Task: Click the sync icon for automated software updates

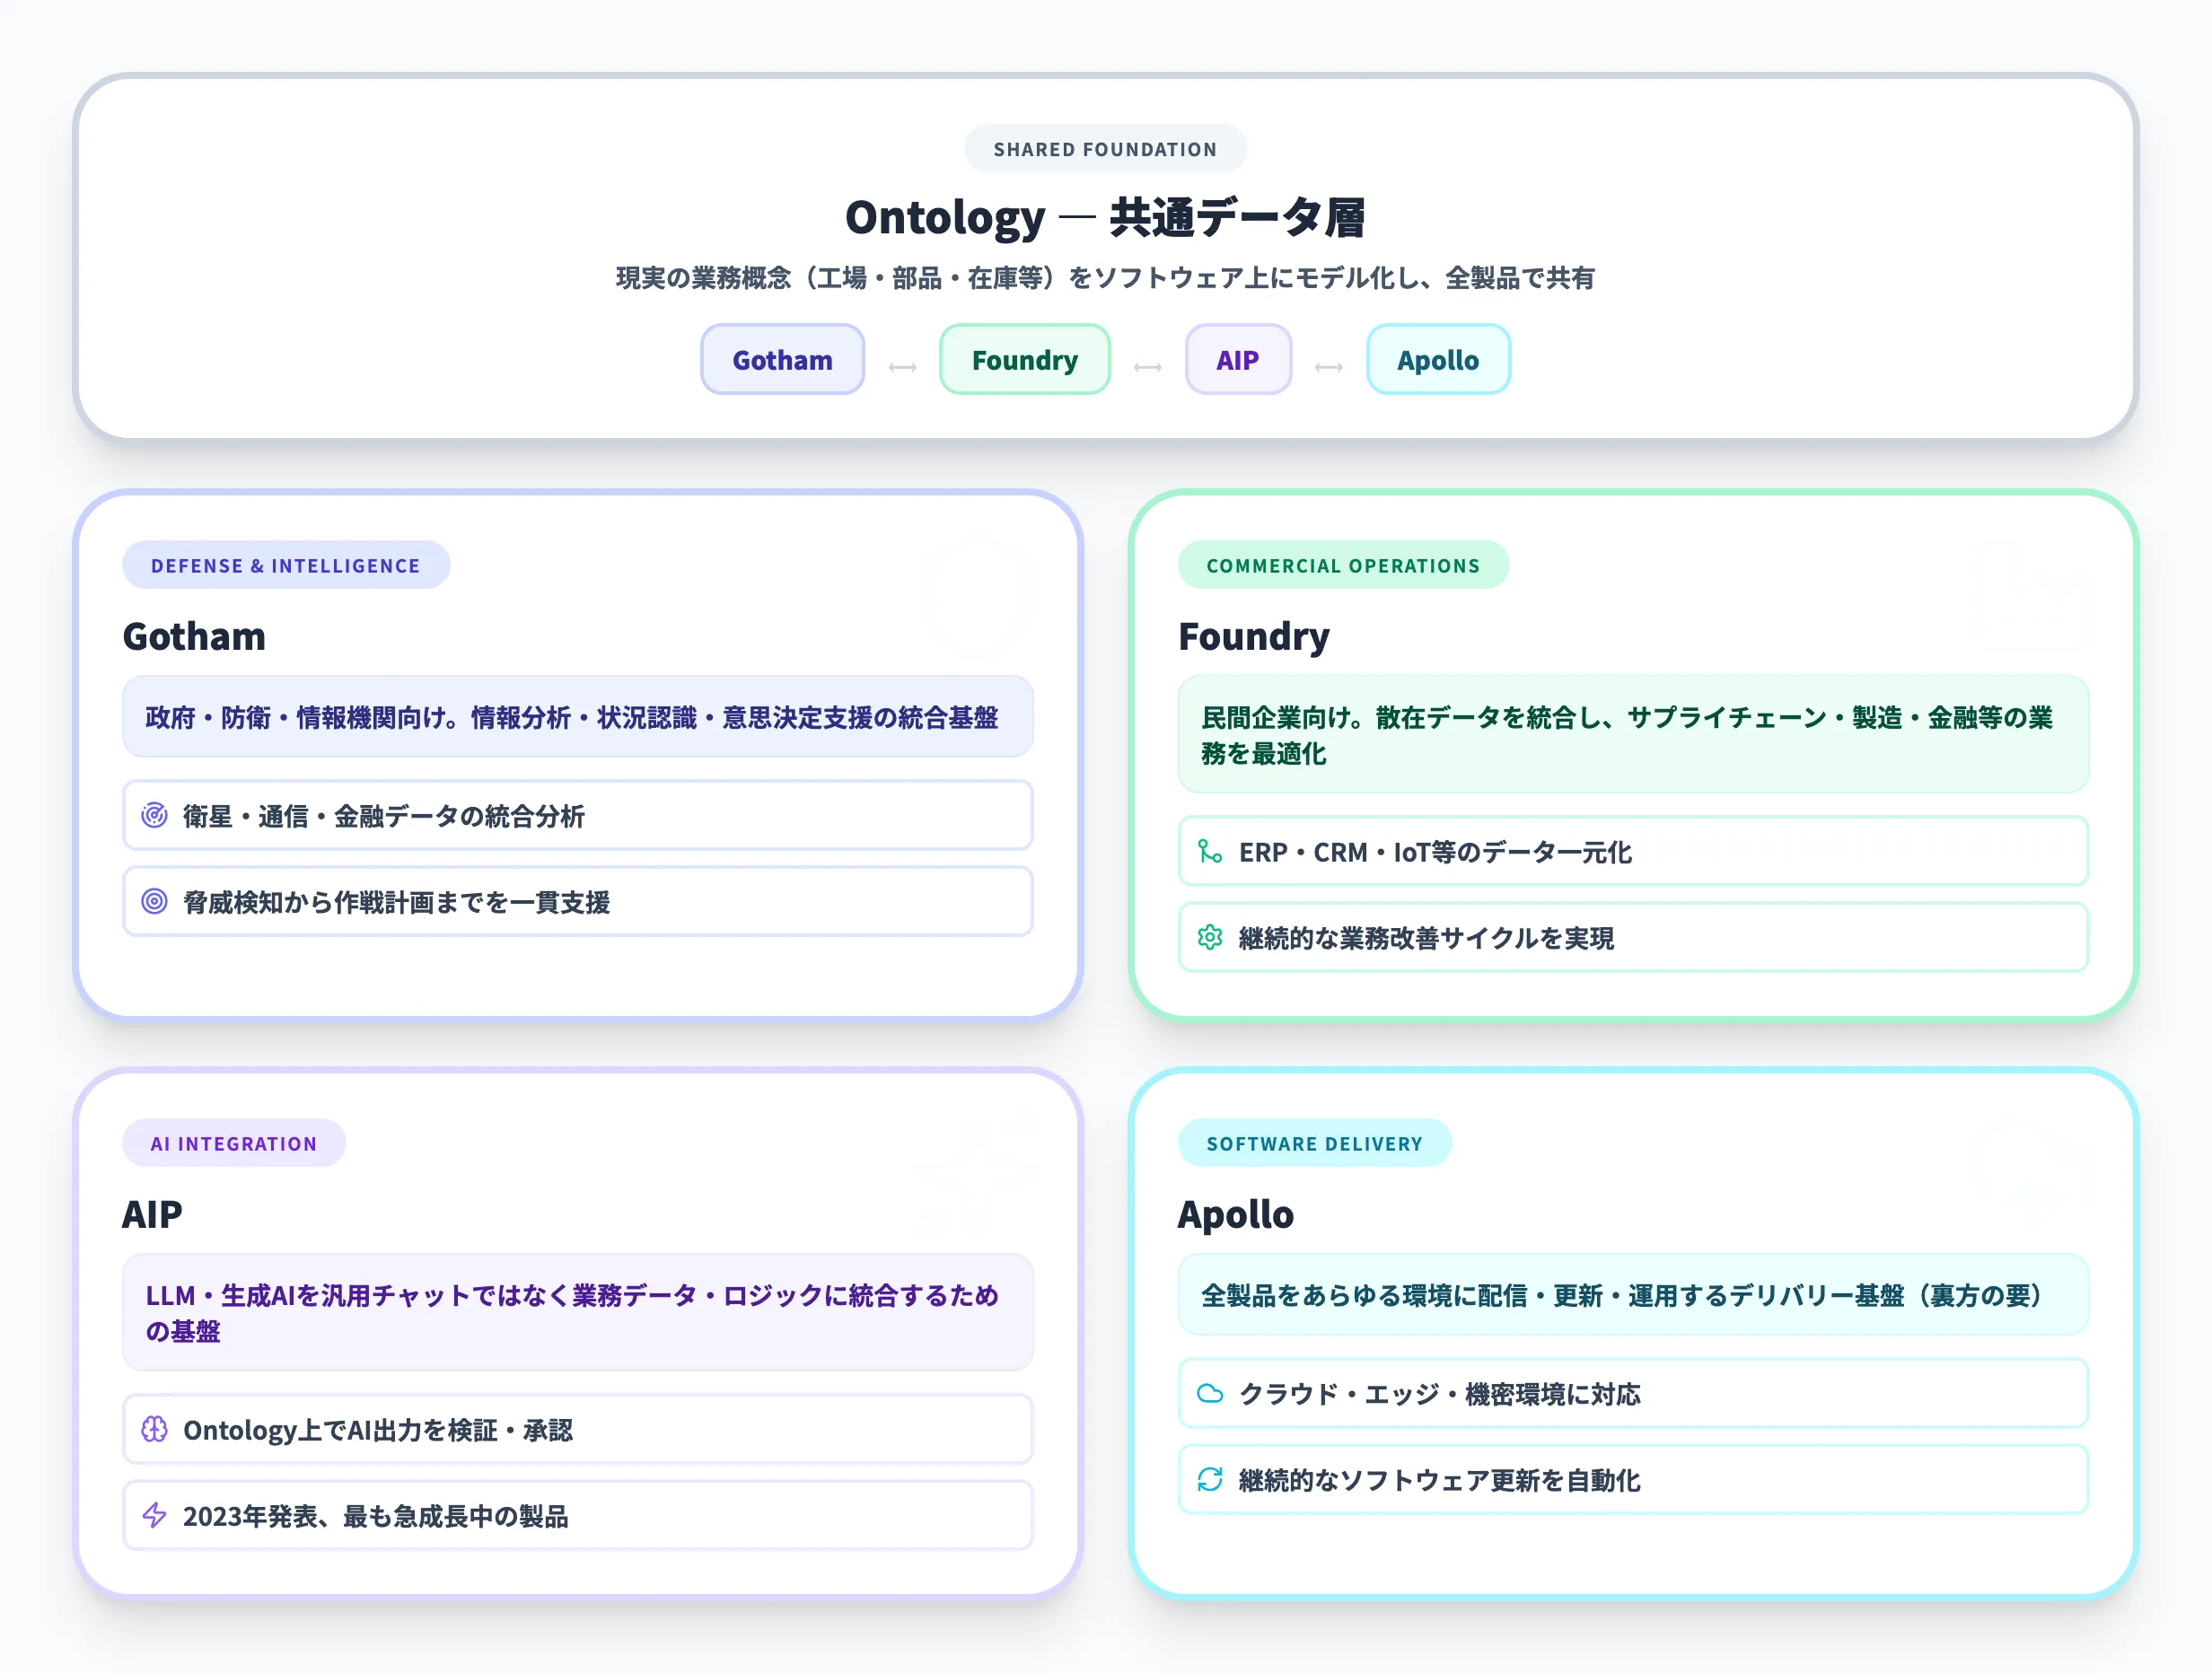Action: [x=1211, y=1480]
